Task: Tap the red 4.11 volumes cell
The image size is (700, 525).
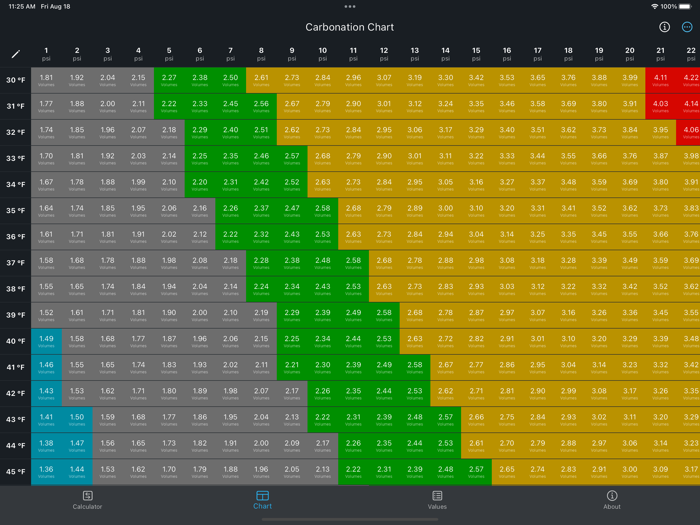Action: coord(661,80)
